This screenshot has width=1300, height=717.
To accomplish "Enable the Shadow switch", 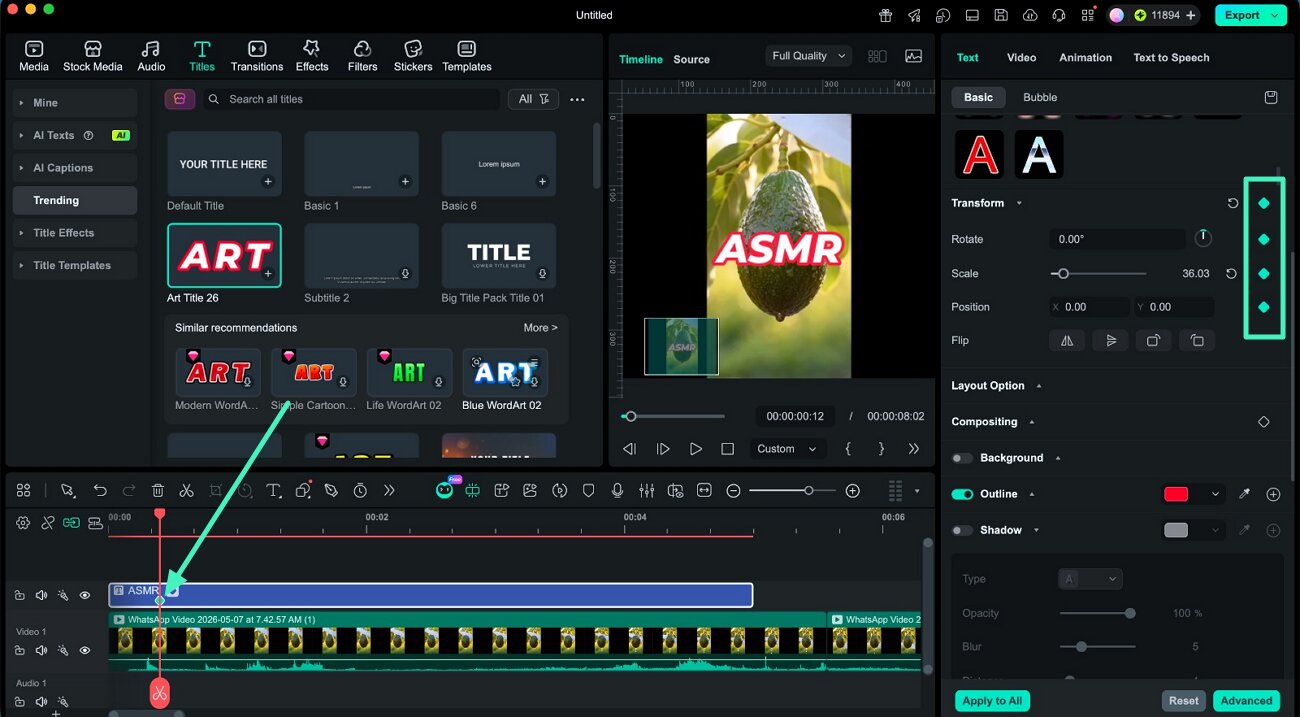I will pyautogui.click(x=962, y=530).
